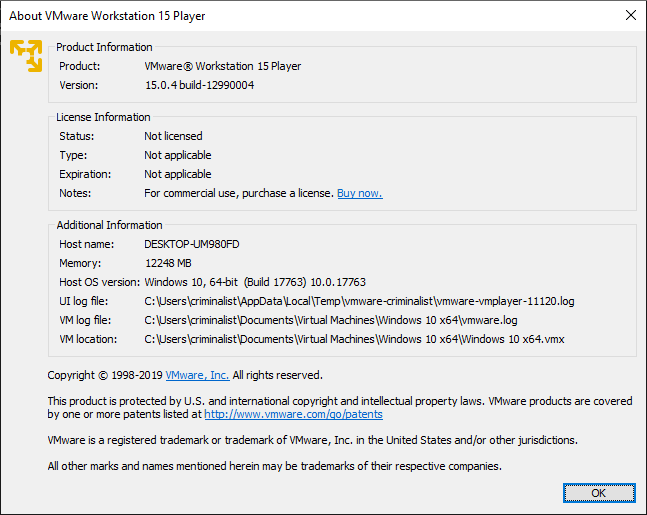This screenshot has height=515, width=647.
Task: Click the VMware Player logo icon
Action: (26, 56)
